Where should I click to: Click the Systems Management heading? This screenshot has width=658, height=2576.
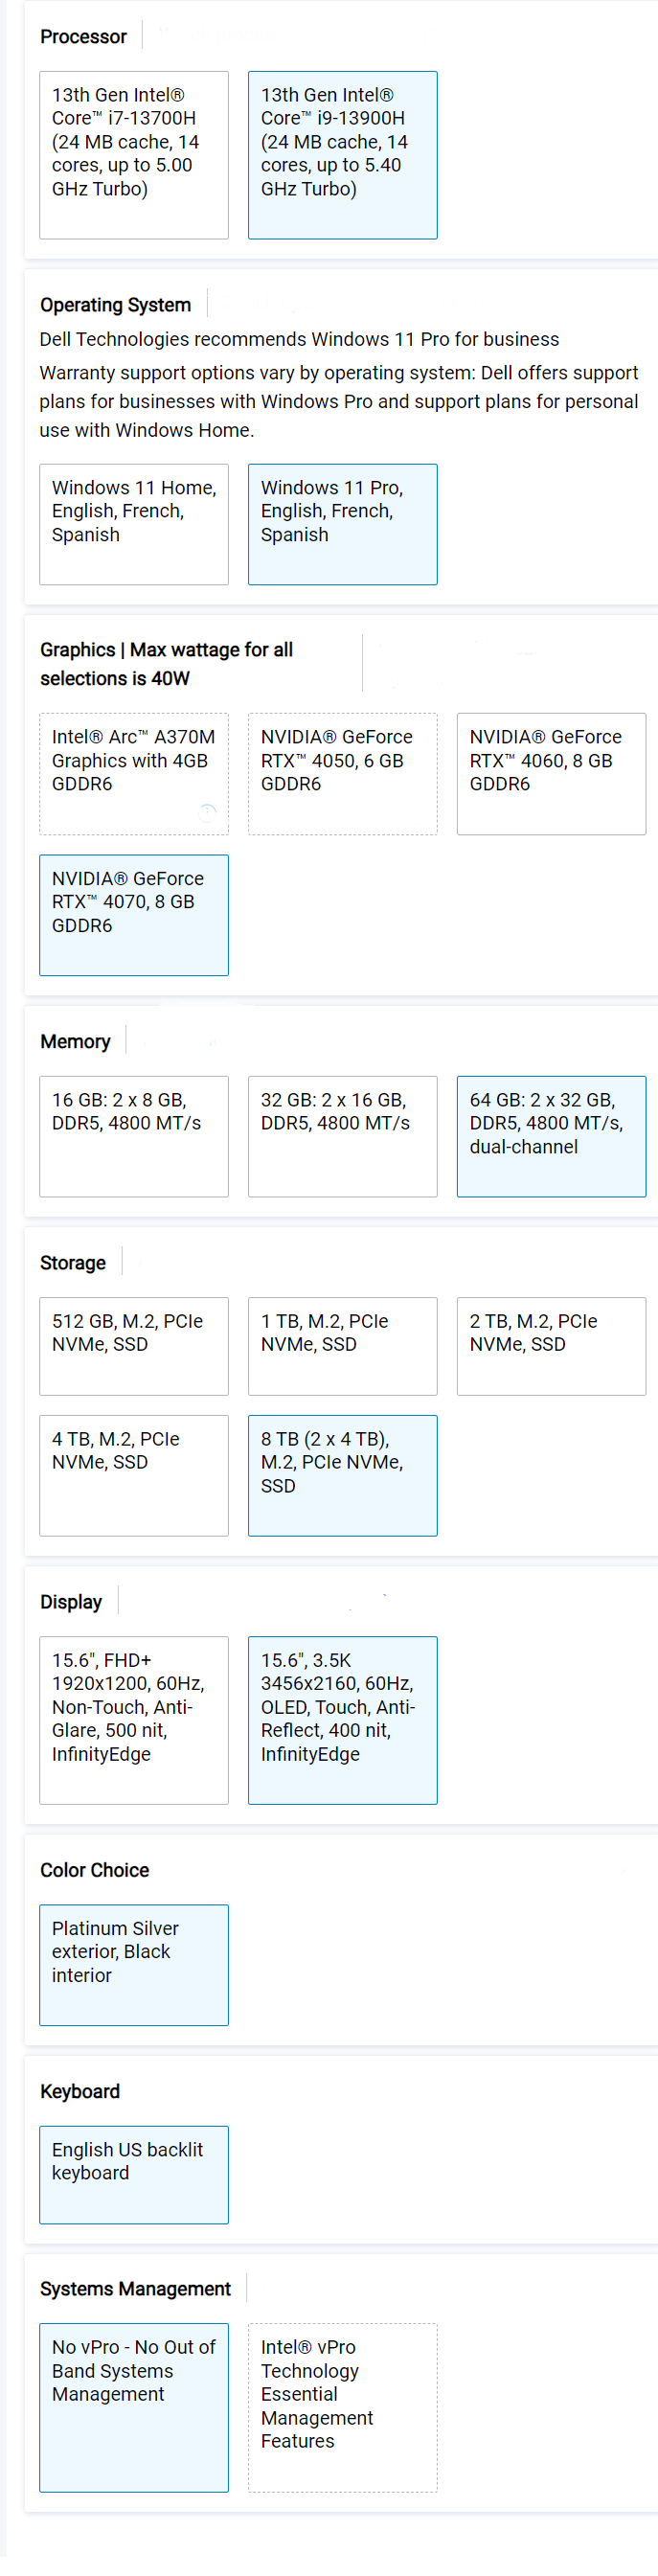(x=135, y=2289)
